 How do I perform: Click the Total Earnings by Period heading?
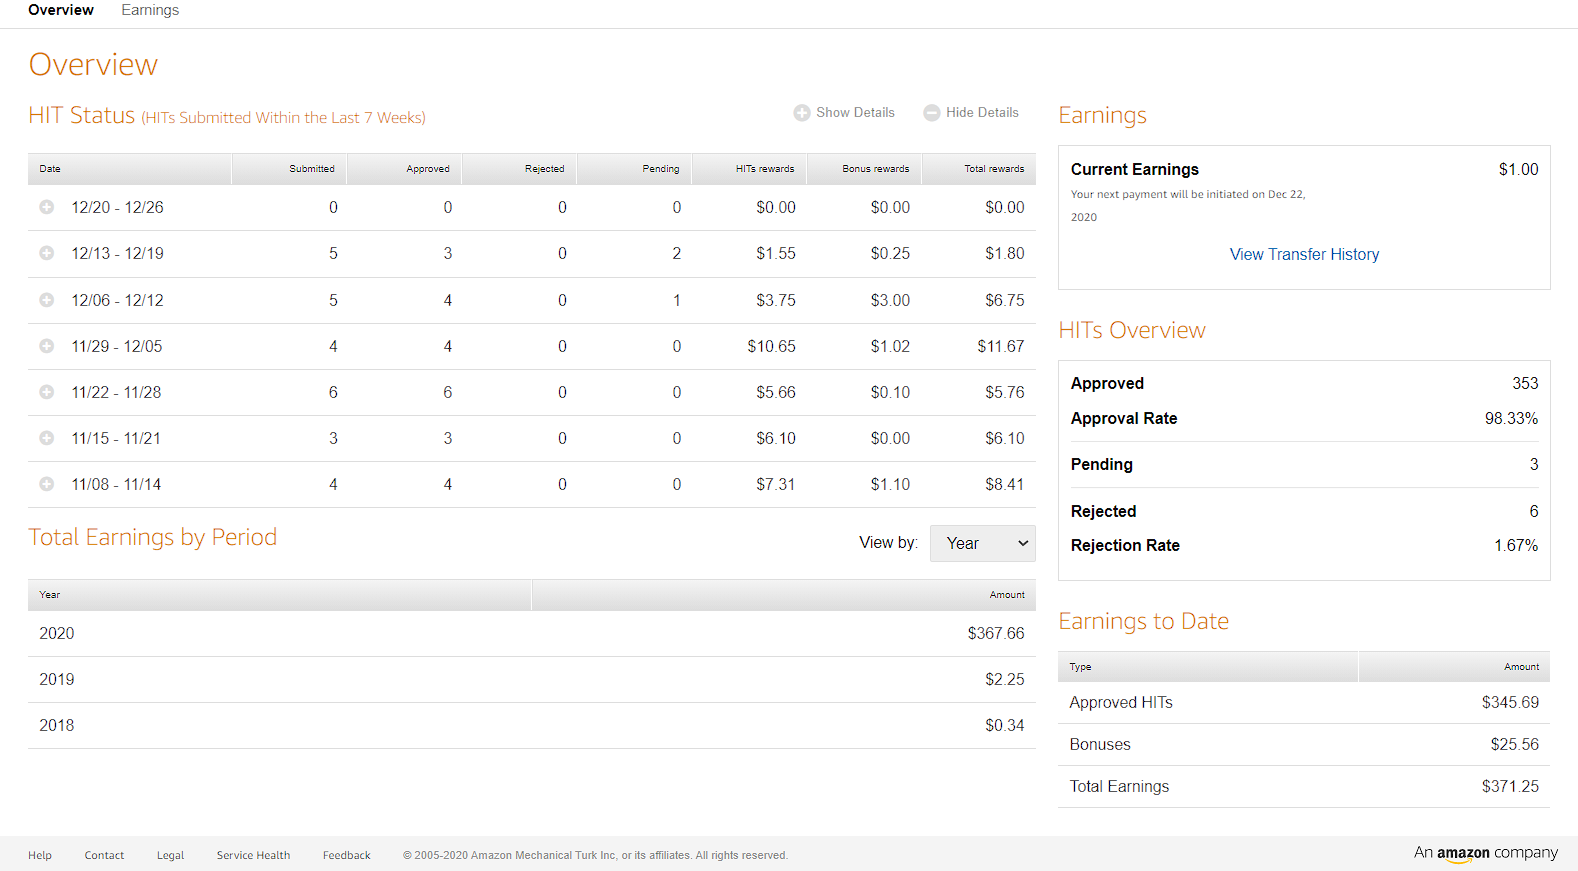[x=152, y=537]
